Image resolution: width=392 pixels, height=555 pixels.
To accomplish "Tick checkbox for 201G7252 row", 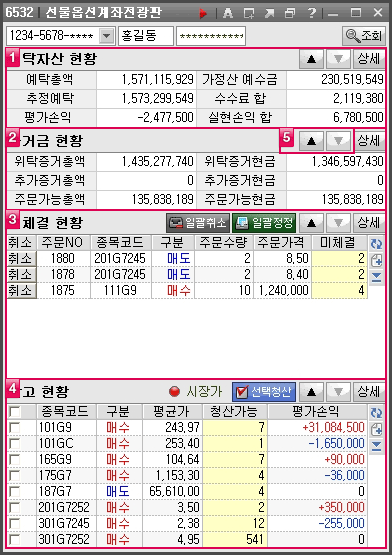I will (15, 507).
